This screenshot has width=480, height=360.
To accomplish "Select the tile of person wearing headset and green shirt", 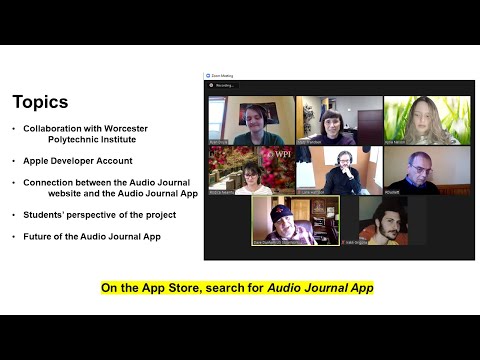I will click(252, 120).
